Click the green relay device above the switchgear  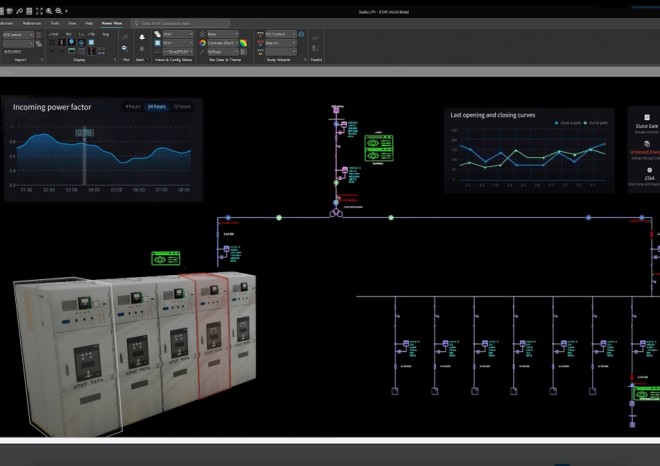(165, 258)
